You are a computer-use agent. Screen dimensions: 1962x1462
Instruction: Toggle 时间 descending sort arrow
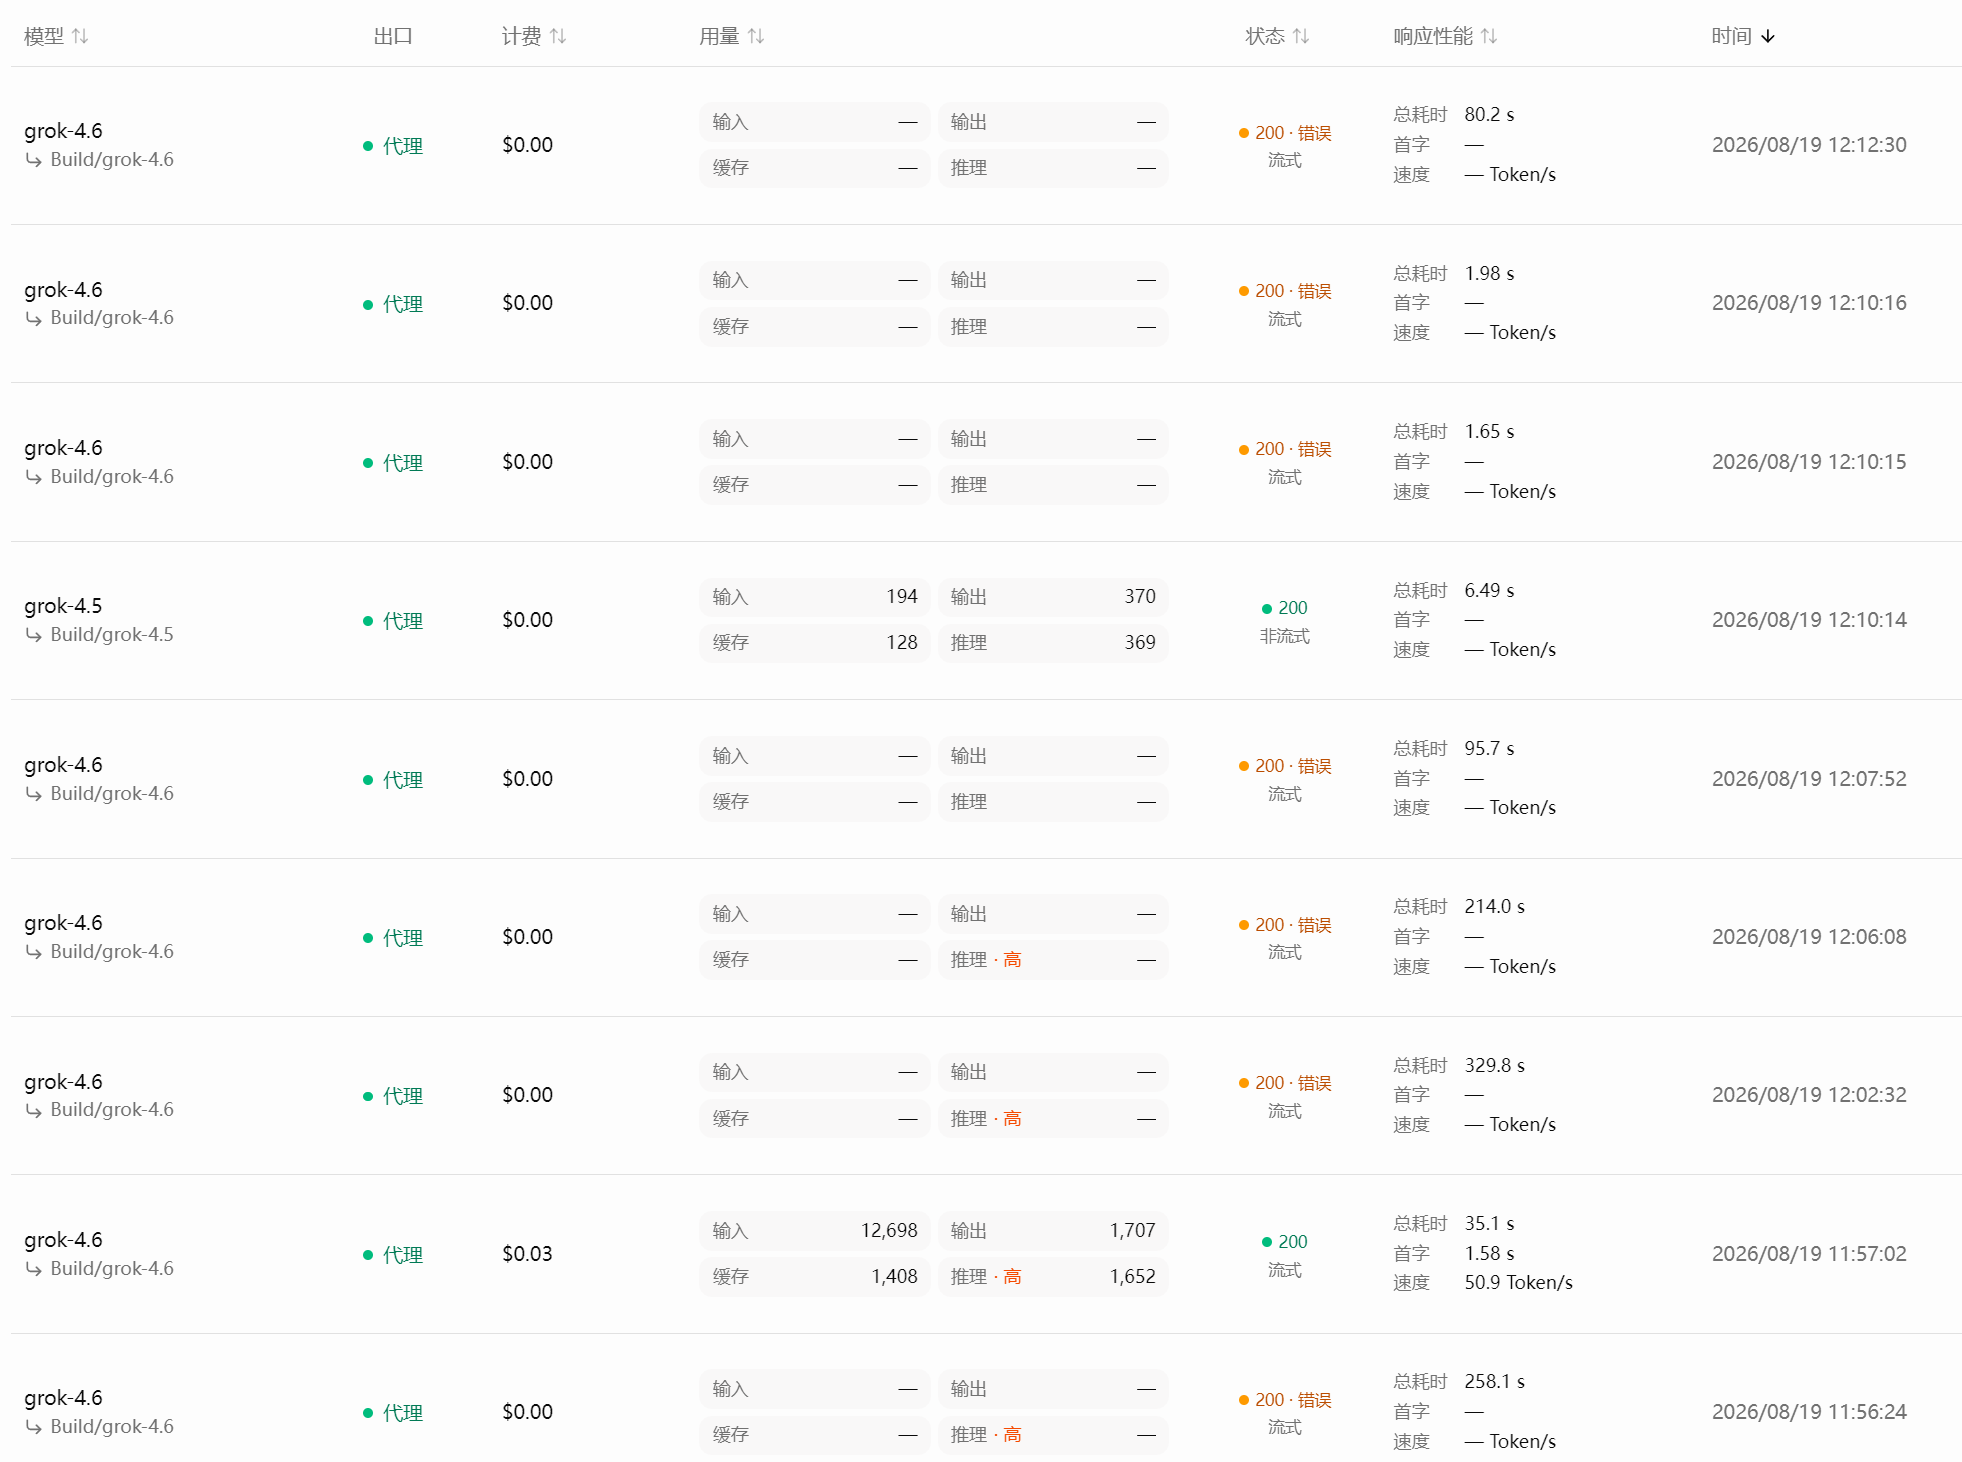(x=1768, y=36)
